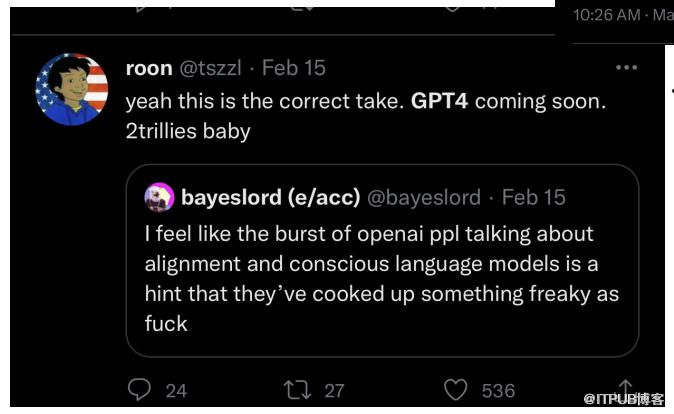Open roon's profile picture avatar
Image resolution: width=674 pixels, height=414 pixels.
click(x=71, y=90)
